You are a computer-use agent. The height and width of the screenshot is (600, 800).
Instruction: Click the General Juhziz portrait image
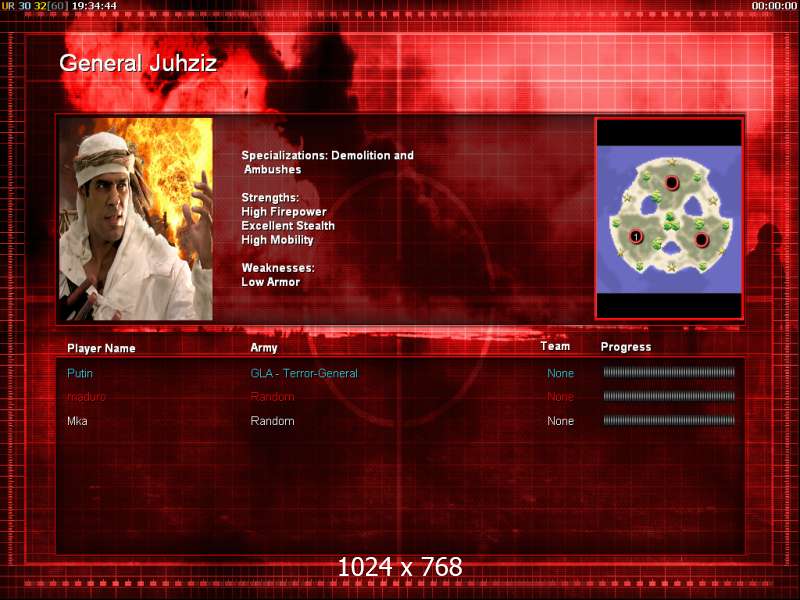click(136, 219)
